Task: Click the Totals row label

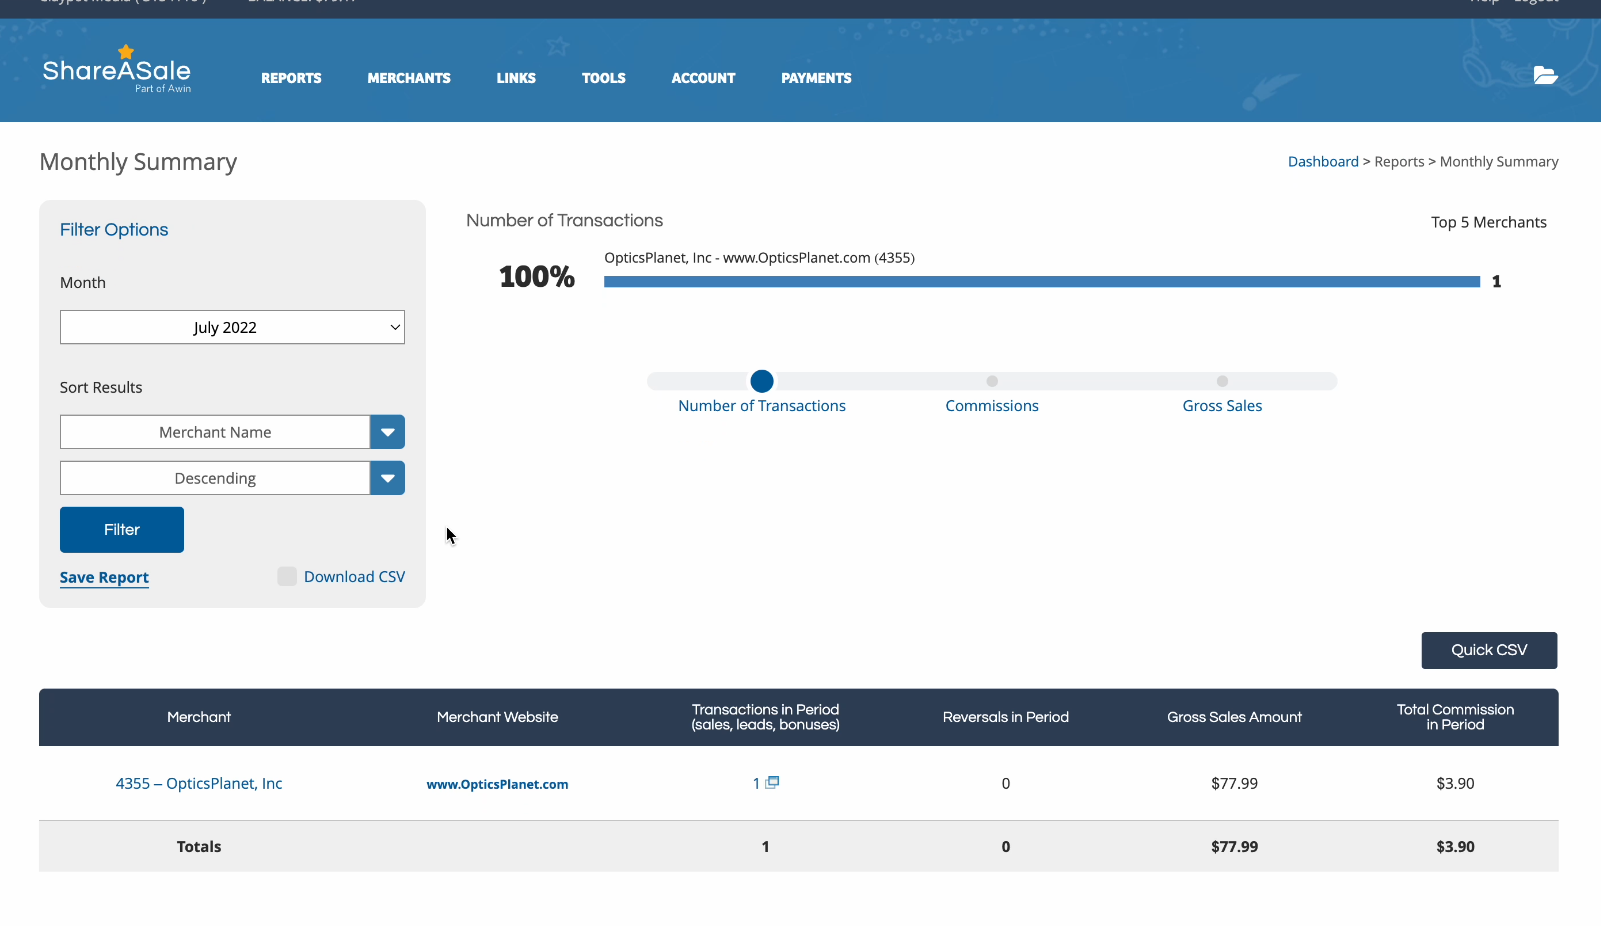Action: (199, 847)
